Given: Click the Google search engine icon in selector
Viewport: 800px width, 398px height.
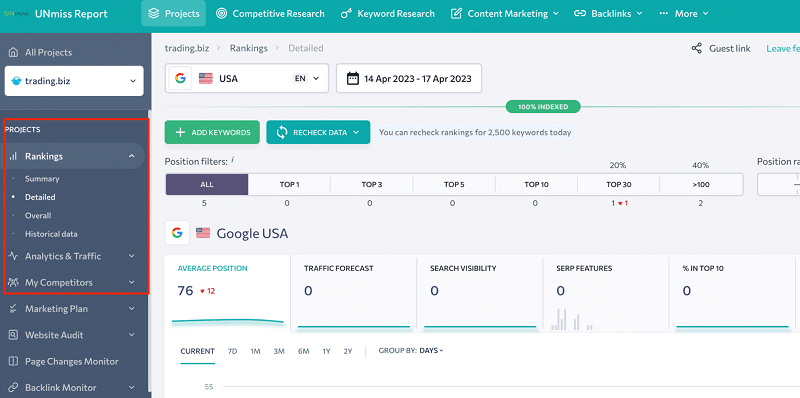Looking at the screenshot, I should point(180,79).
